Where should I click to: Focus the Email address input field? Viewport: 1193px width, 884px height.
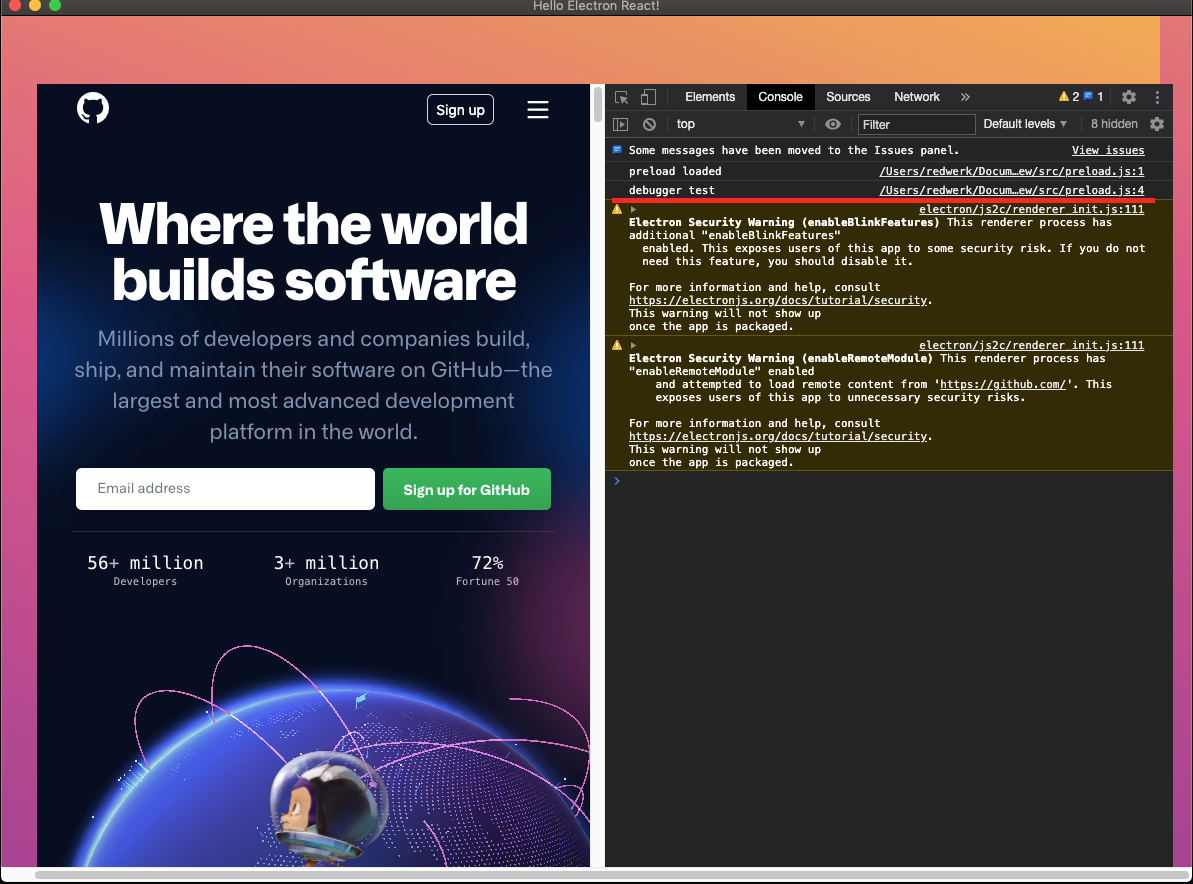(x=225, y=489)
